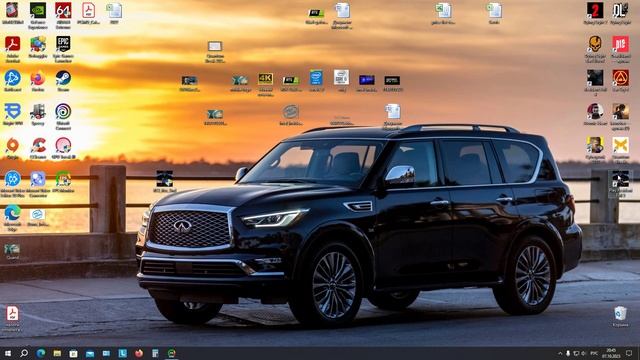
Task: Select the gray Intel logo desktop icon
Action: [291, 115]
